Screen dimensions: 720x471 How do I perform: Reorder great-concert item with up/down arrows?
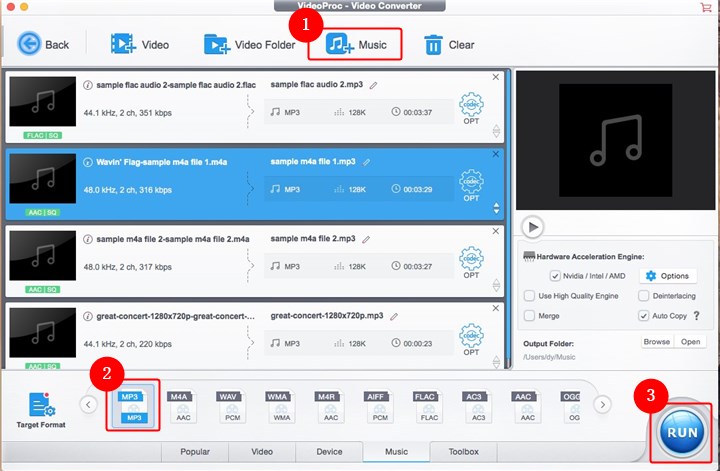496,362
